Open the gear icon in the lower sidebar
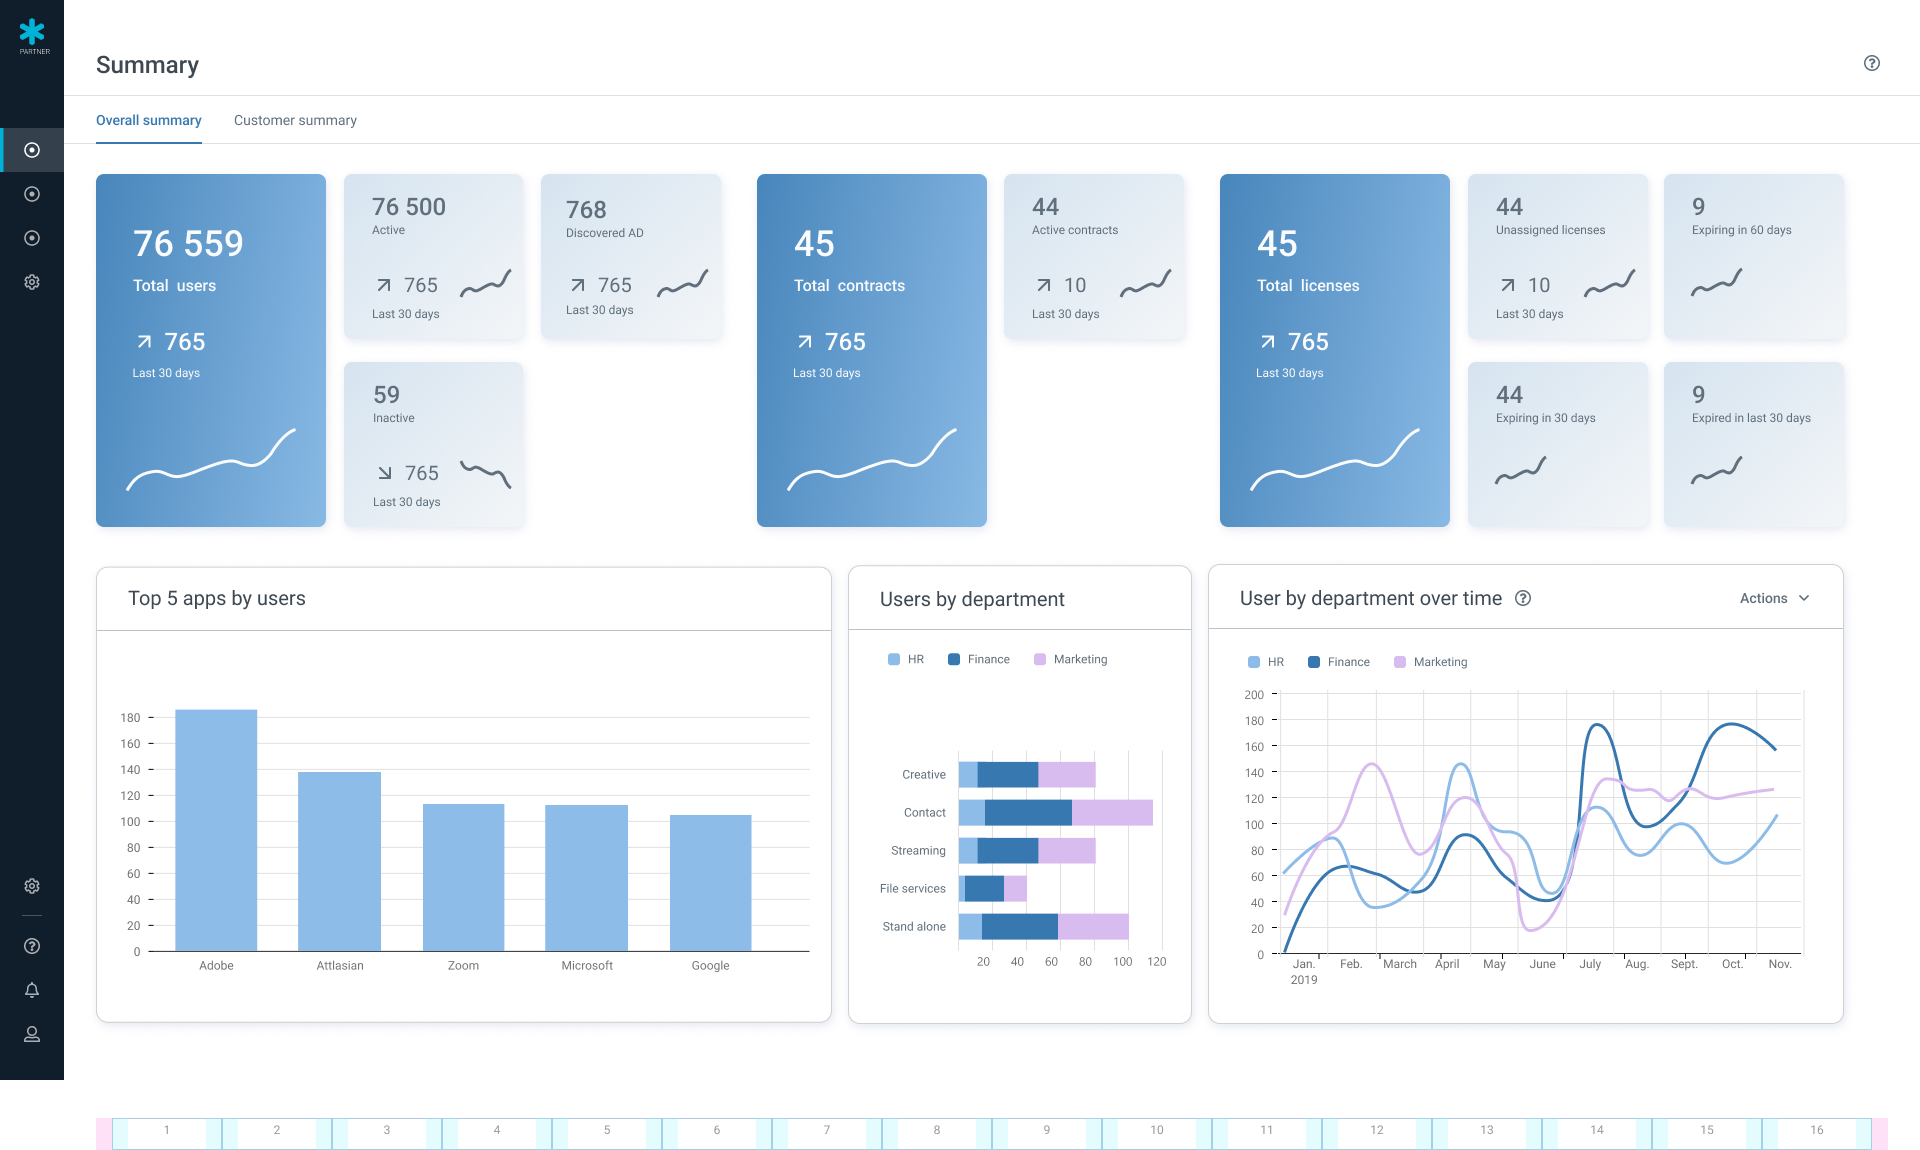 click(32, 886)
